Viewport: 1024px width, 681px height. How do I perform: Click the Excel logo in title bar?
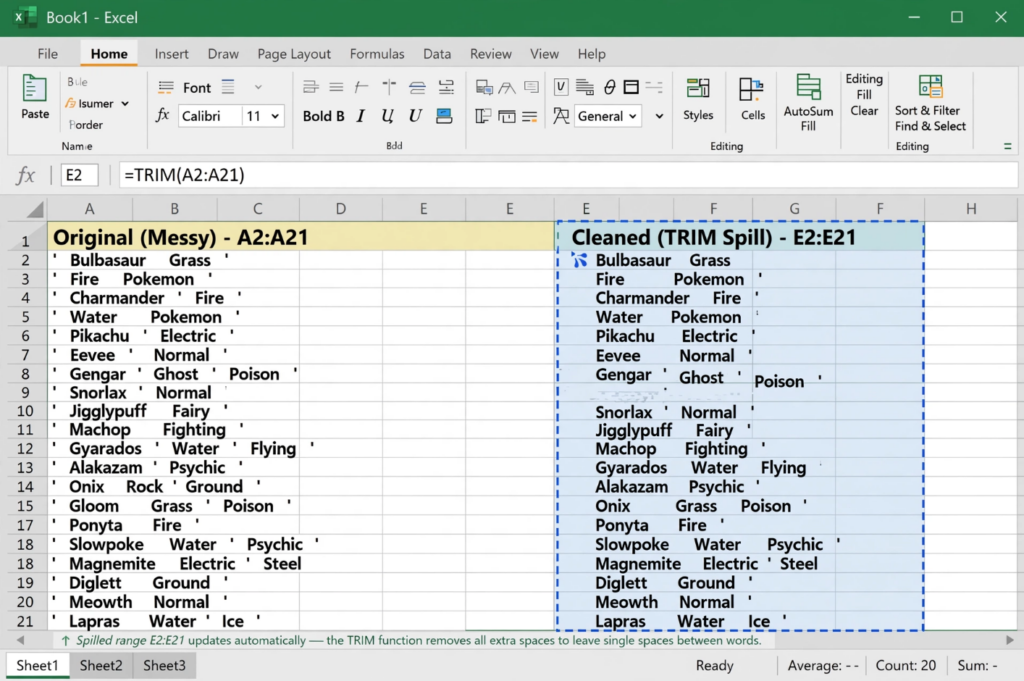(x=25, y=17)
